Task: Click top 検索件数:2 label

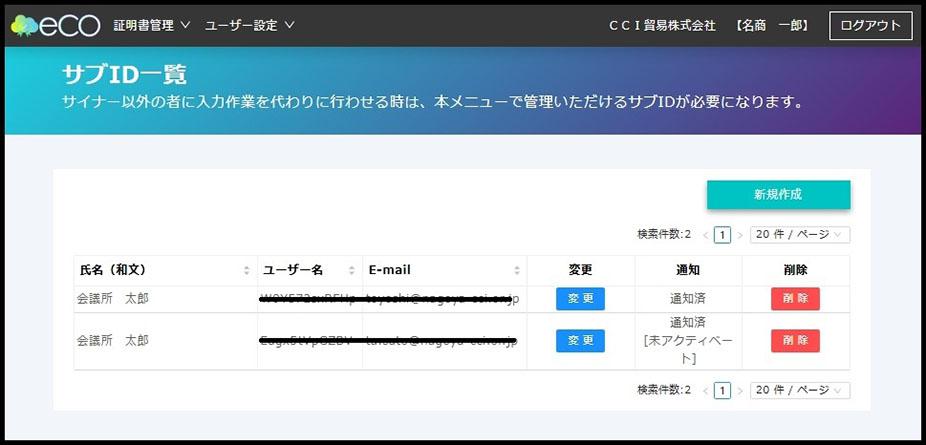Action: (x=664, y=234)
